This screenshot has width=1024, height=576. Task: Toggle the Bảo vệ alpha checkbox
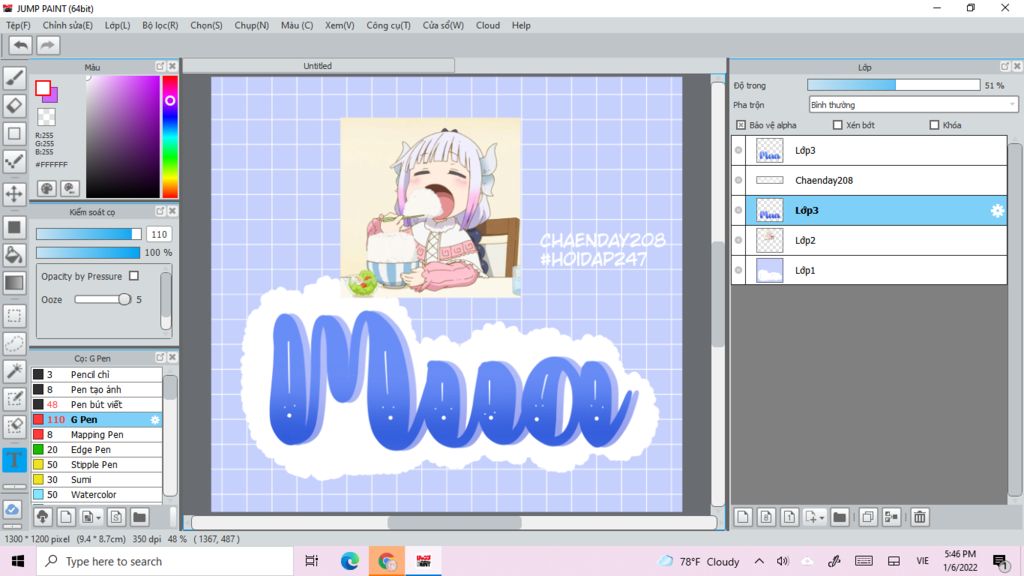pos(741,125)
